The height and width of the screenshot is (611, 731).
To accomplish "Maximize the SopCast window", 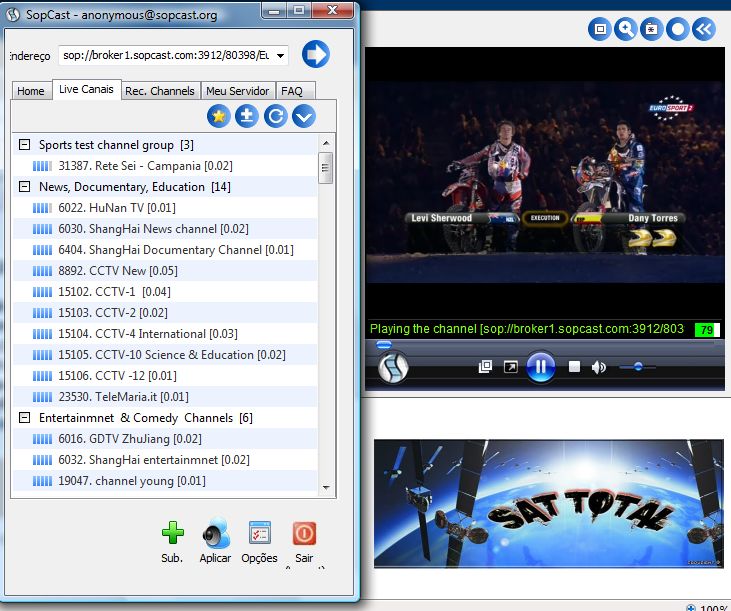I will [299, 10].
